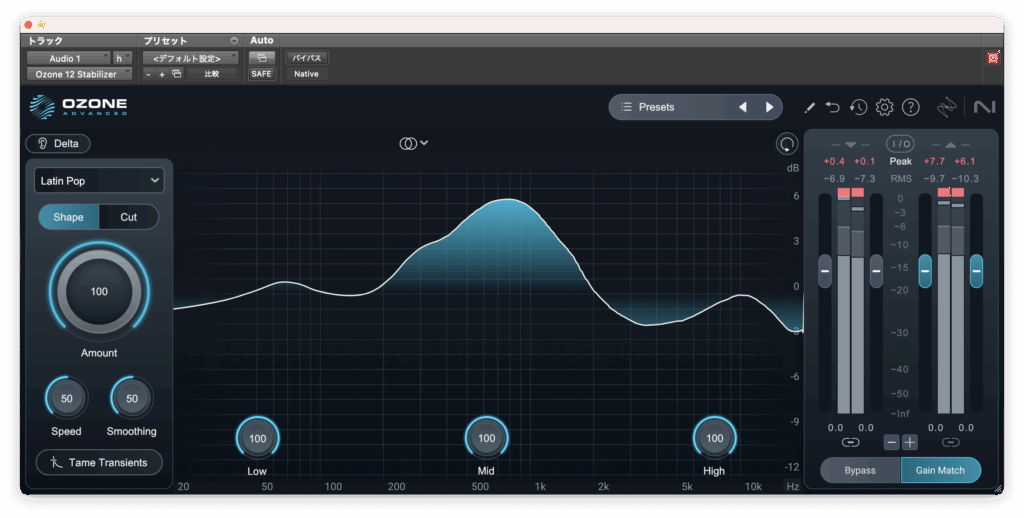Open Ozone settings gear icon
Image resolution: width=1024 pixels, height=518 pixels.
pyautogui.click(x=884, y=107)
